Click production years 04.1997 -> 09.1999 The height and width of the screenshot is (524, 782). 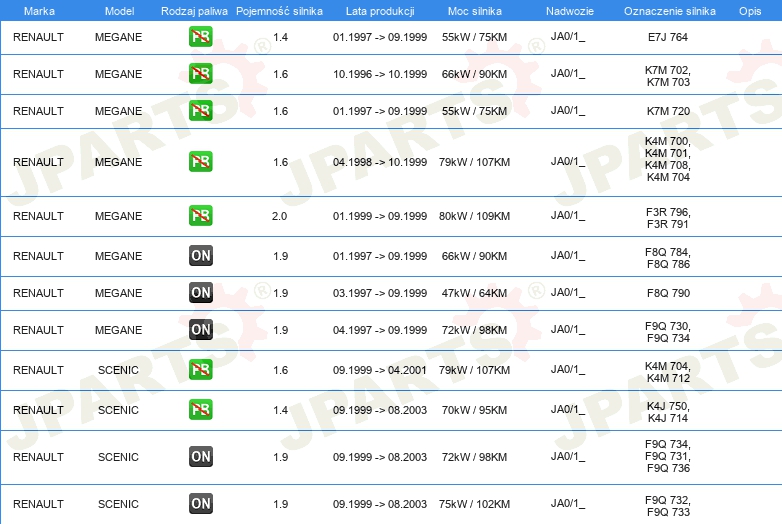(x=380, y=330)
